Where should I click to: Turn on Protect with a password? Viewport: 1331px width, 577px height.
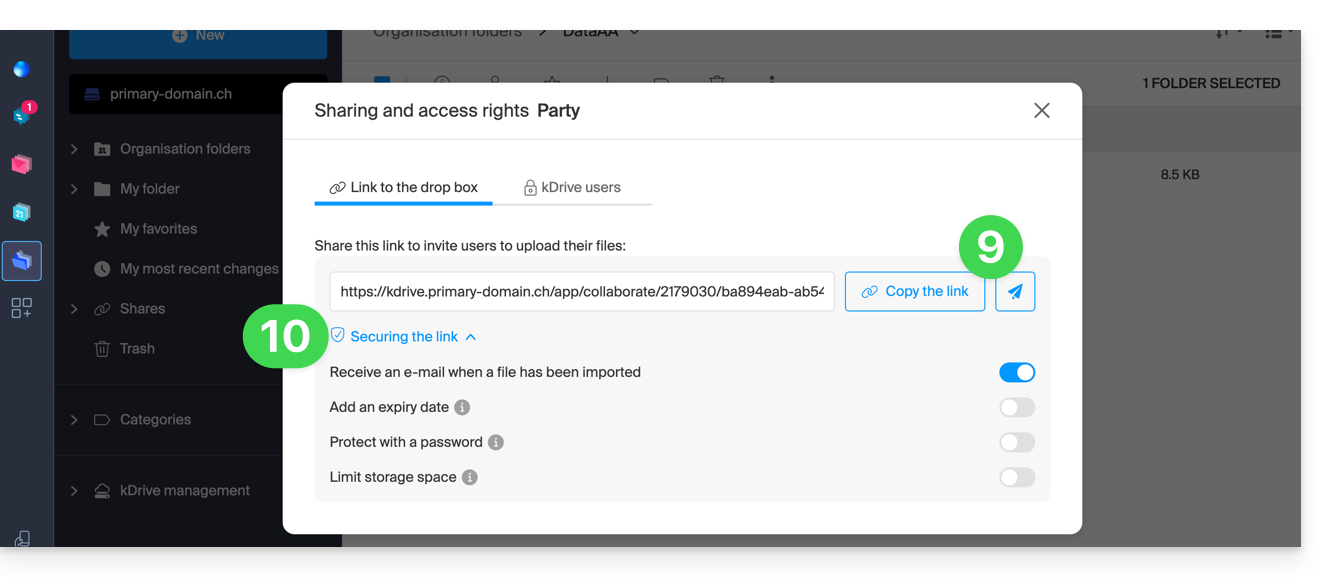point(1016,442)
